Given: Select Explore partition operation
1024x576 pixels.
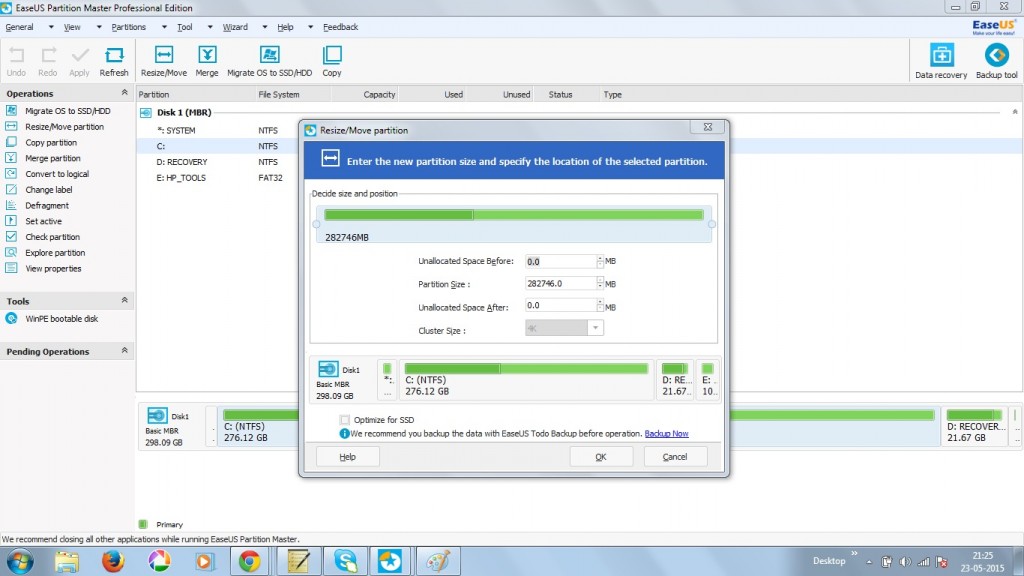Looking at the screenshot, I should point(55,253).
